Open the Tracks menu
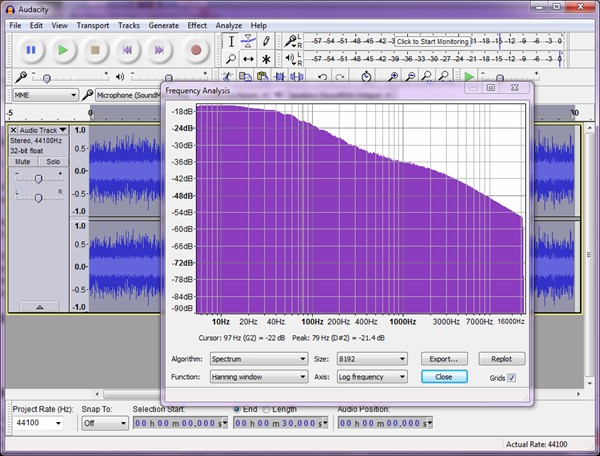 pos(129,26)
